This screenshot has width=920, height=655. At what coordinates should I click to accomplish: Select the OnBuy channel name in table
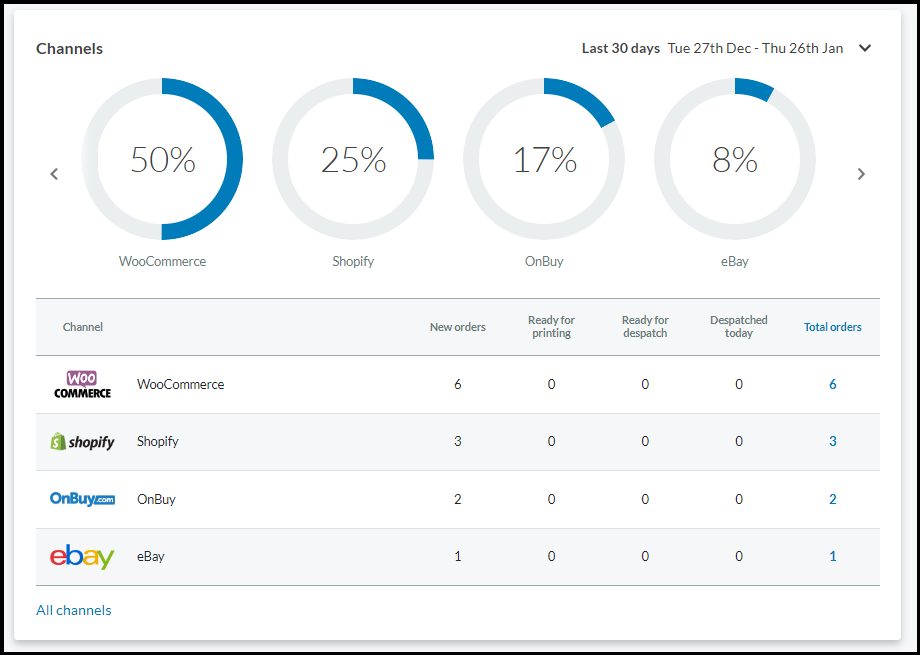click(x=156, y=499)
